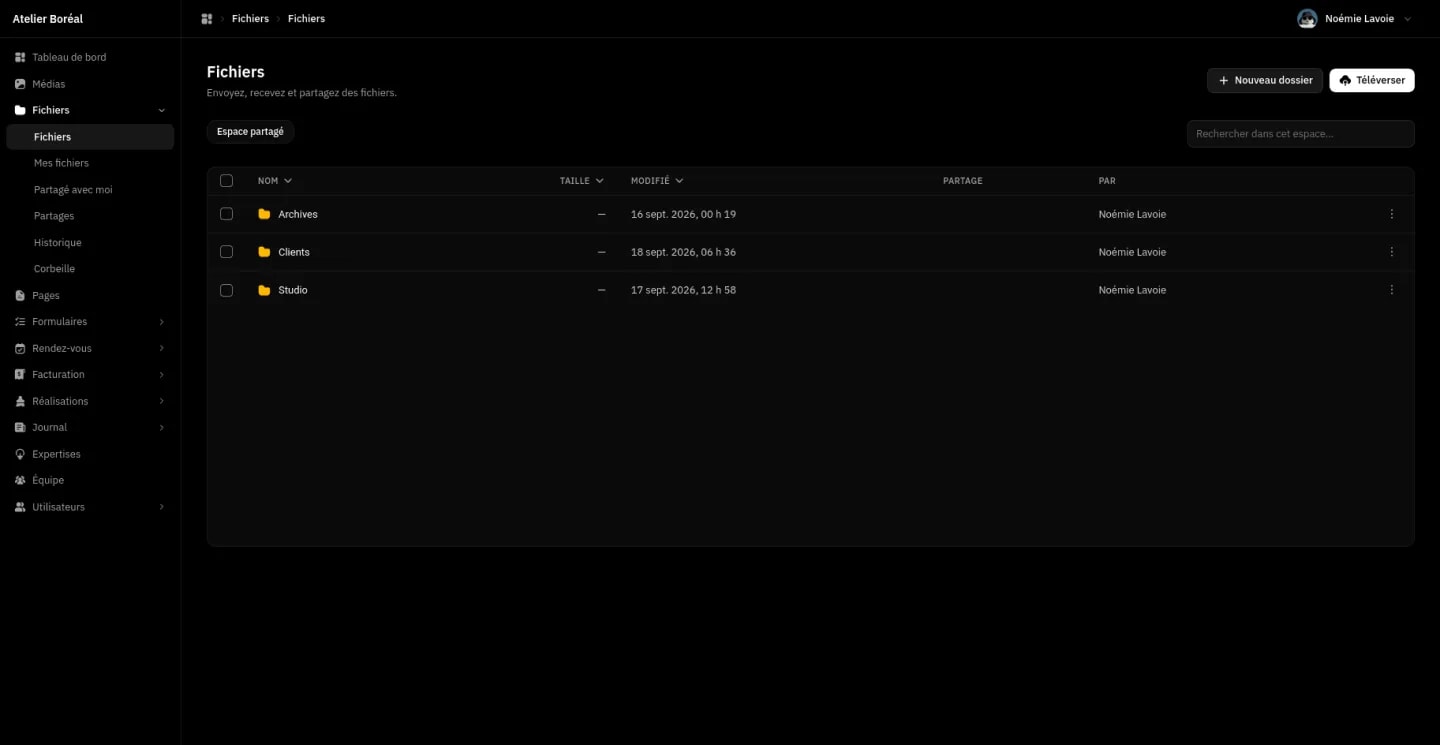Open the user account dropdown chevron
Screen dimensions: 1440x745
(1408, 19)
